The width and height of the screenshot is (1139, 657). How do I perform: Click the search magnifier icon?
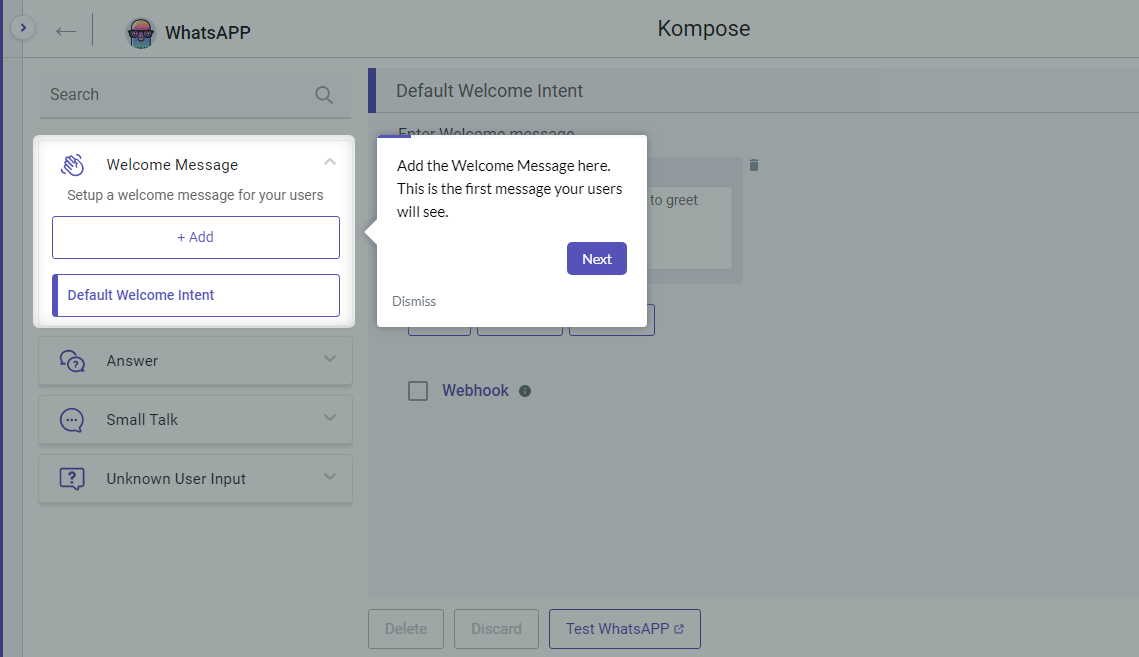tap(323, 94)
